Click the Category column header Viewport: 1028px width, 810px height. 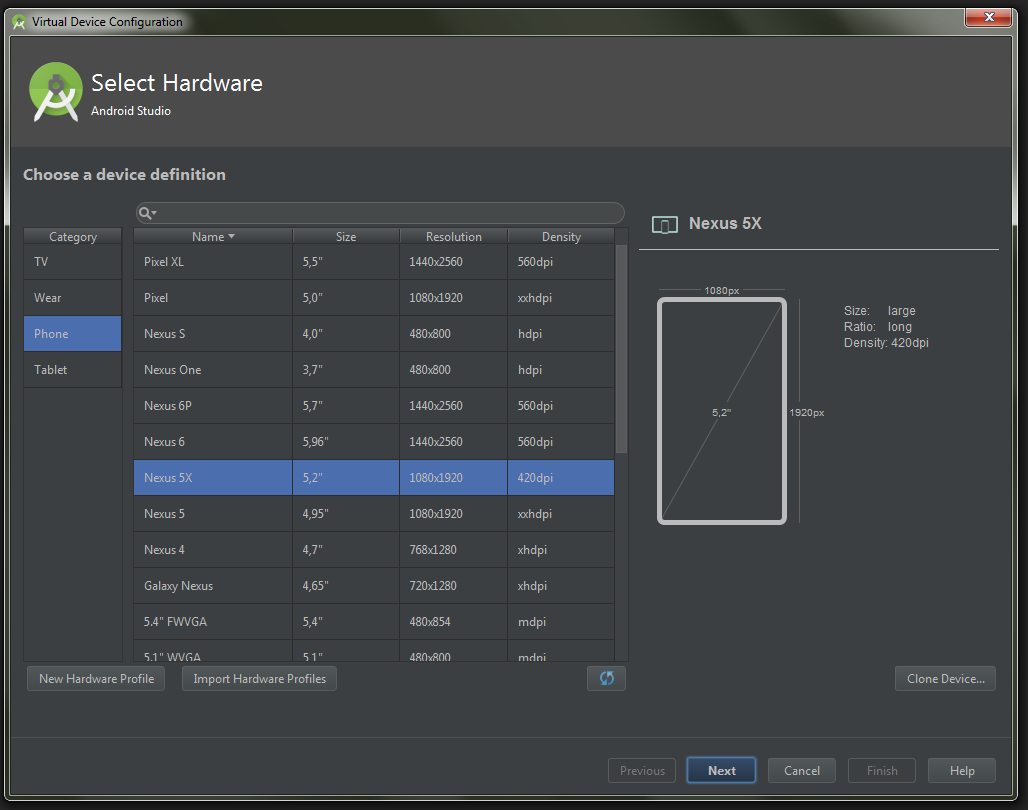point(73,237)
